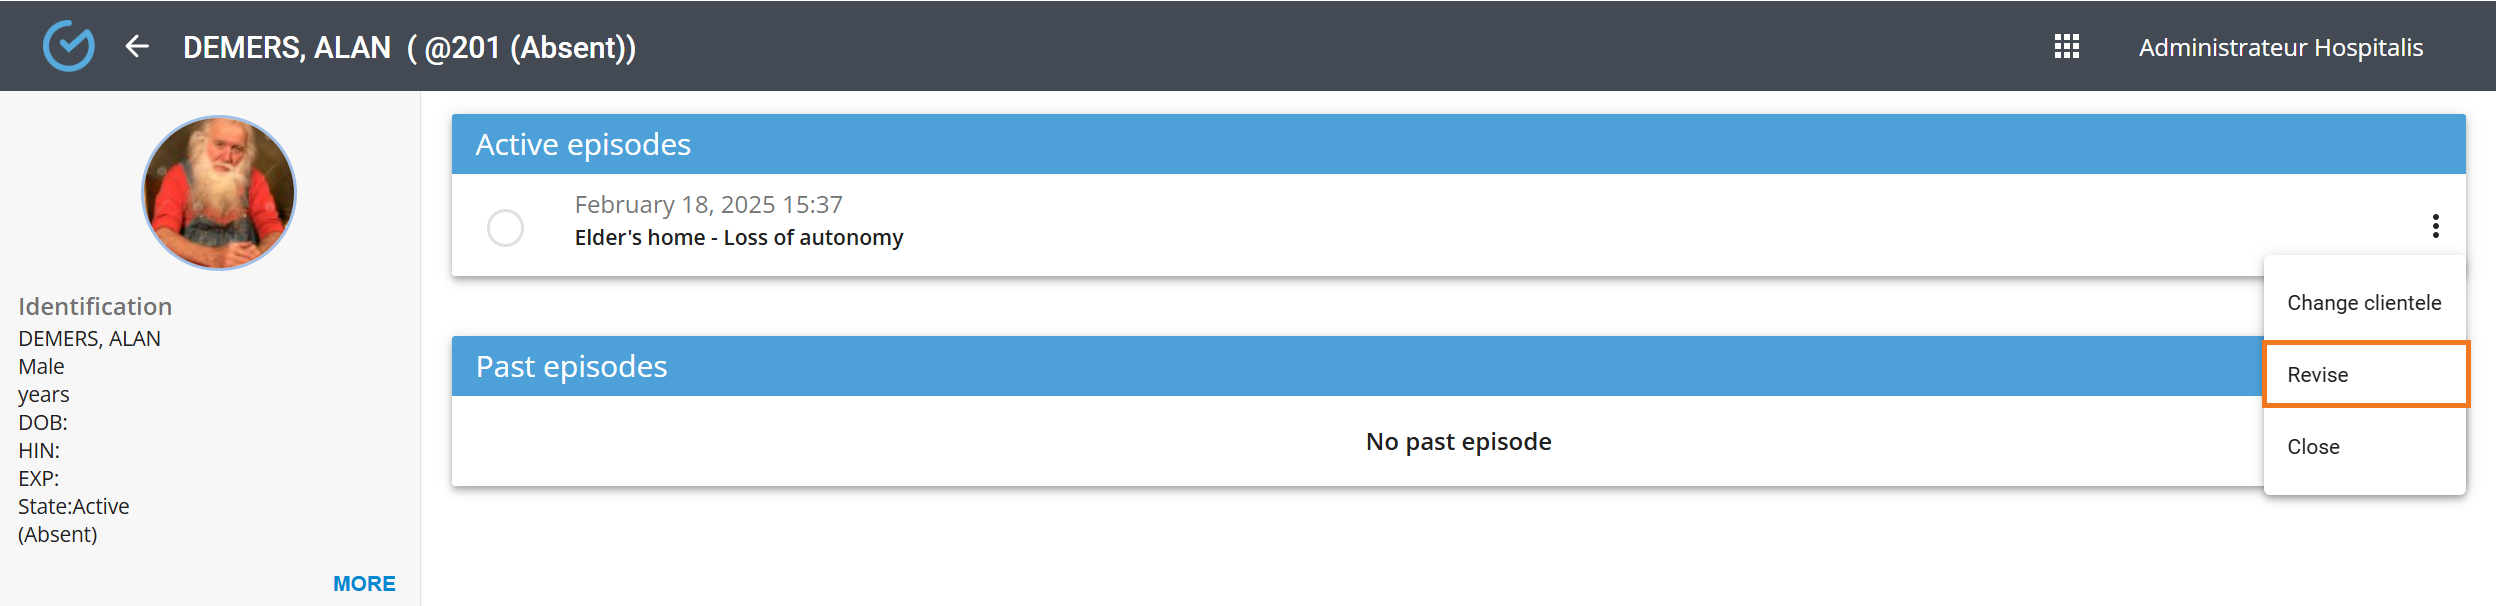This screenshot has width=2497, height=606.
Task: Click the February 18, 2025 15:37 episode date
Action: (x=708, y=205)
